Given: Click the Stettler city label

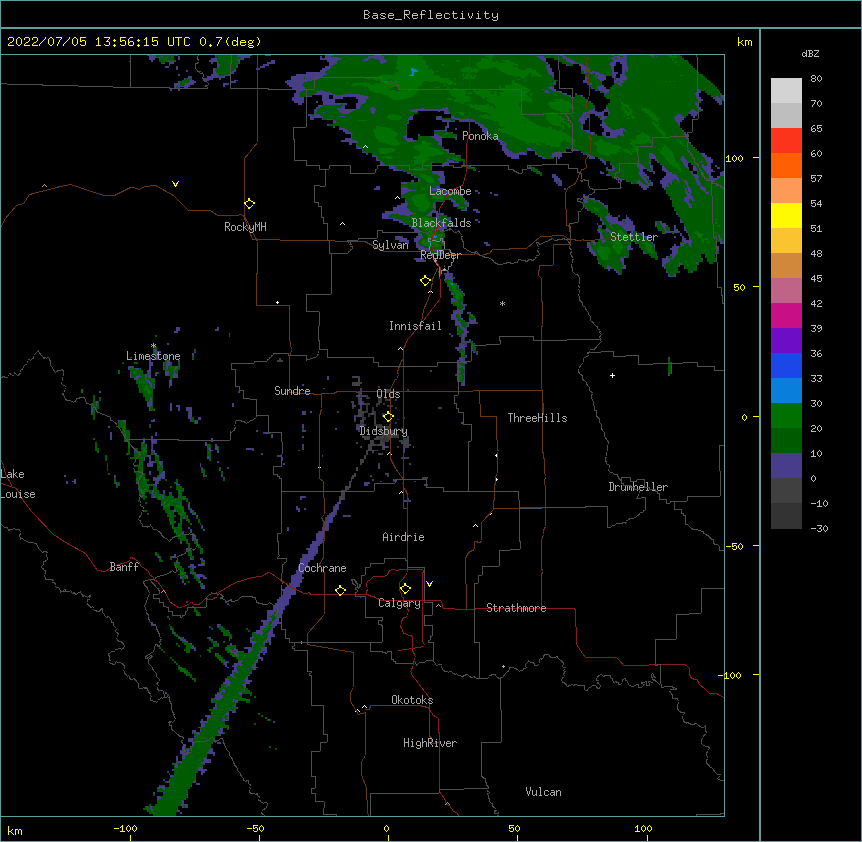Looking at the screenshot, I should (x=634, y=237).
